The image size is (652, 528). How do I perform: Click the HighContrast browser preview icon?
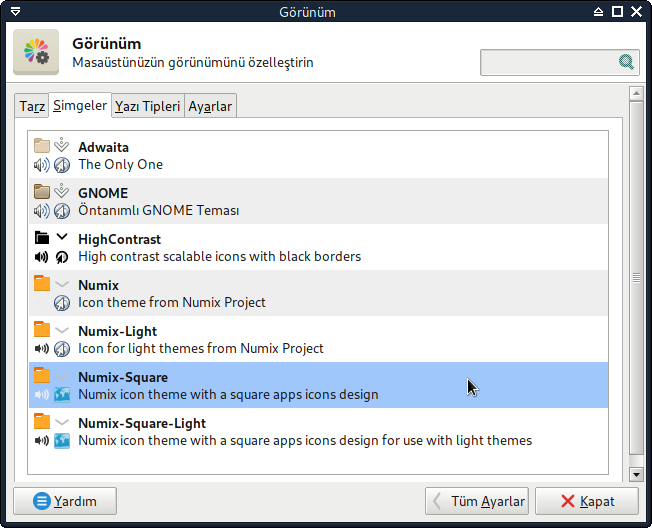[x=62, y=257]
